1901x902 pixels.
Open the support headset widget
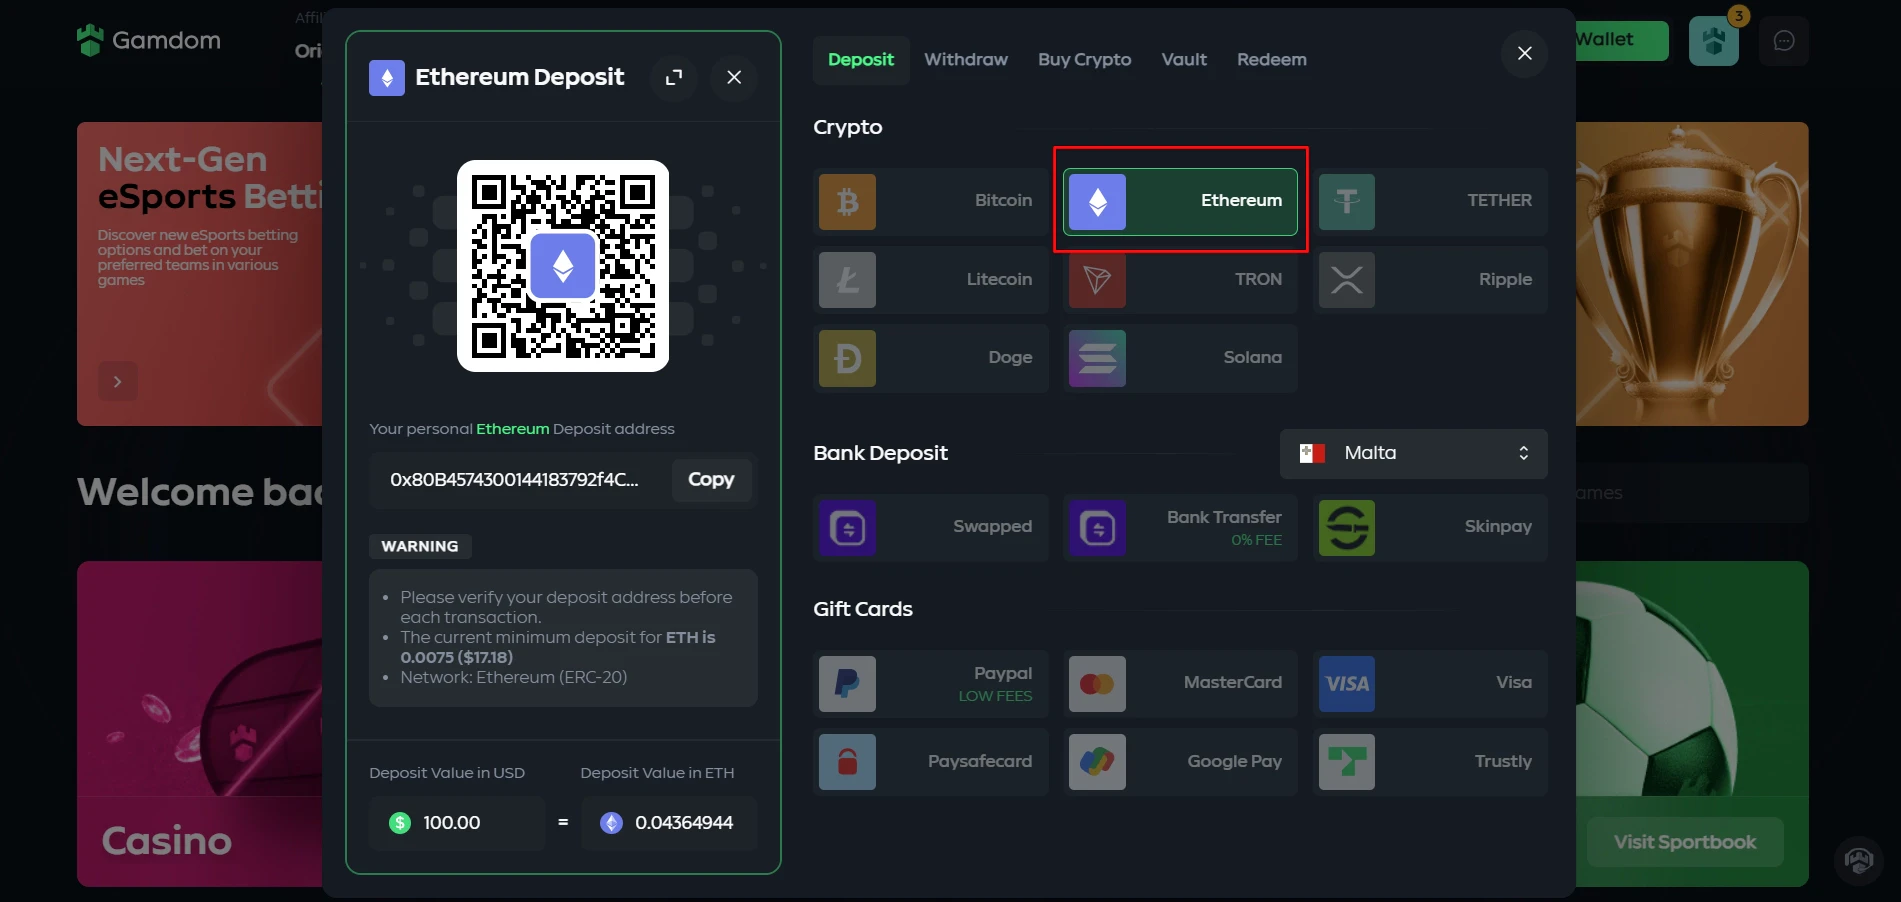[x=1859, y=860]
